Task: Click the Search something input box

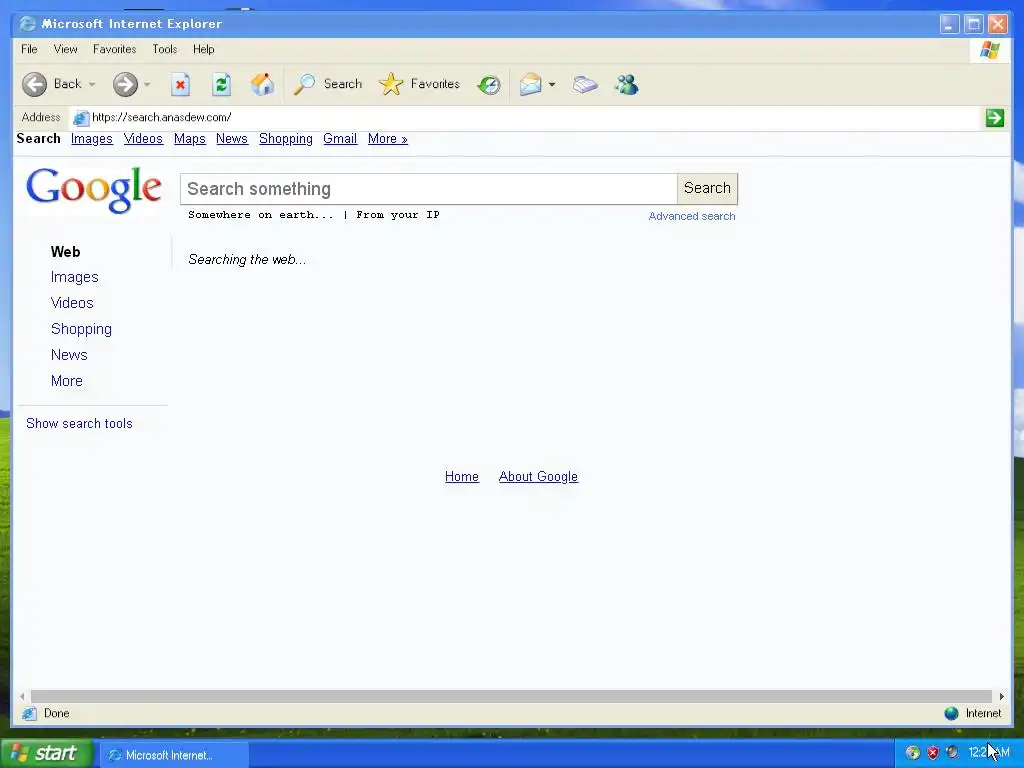Action: point(429,189)
